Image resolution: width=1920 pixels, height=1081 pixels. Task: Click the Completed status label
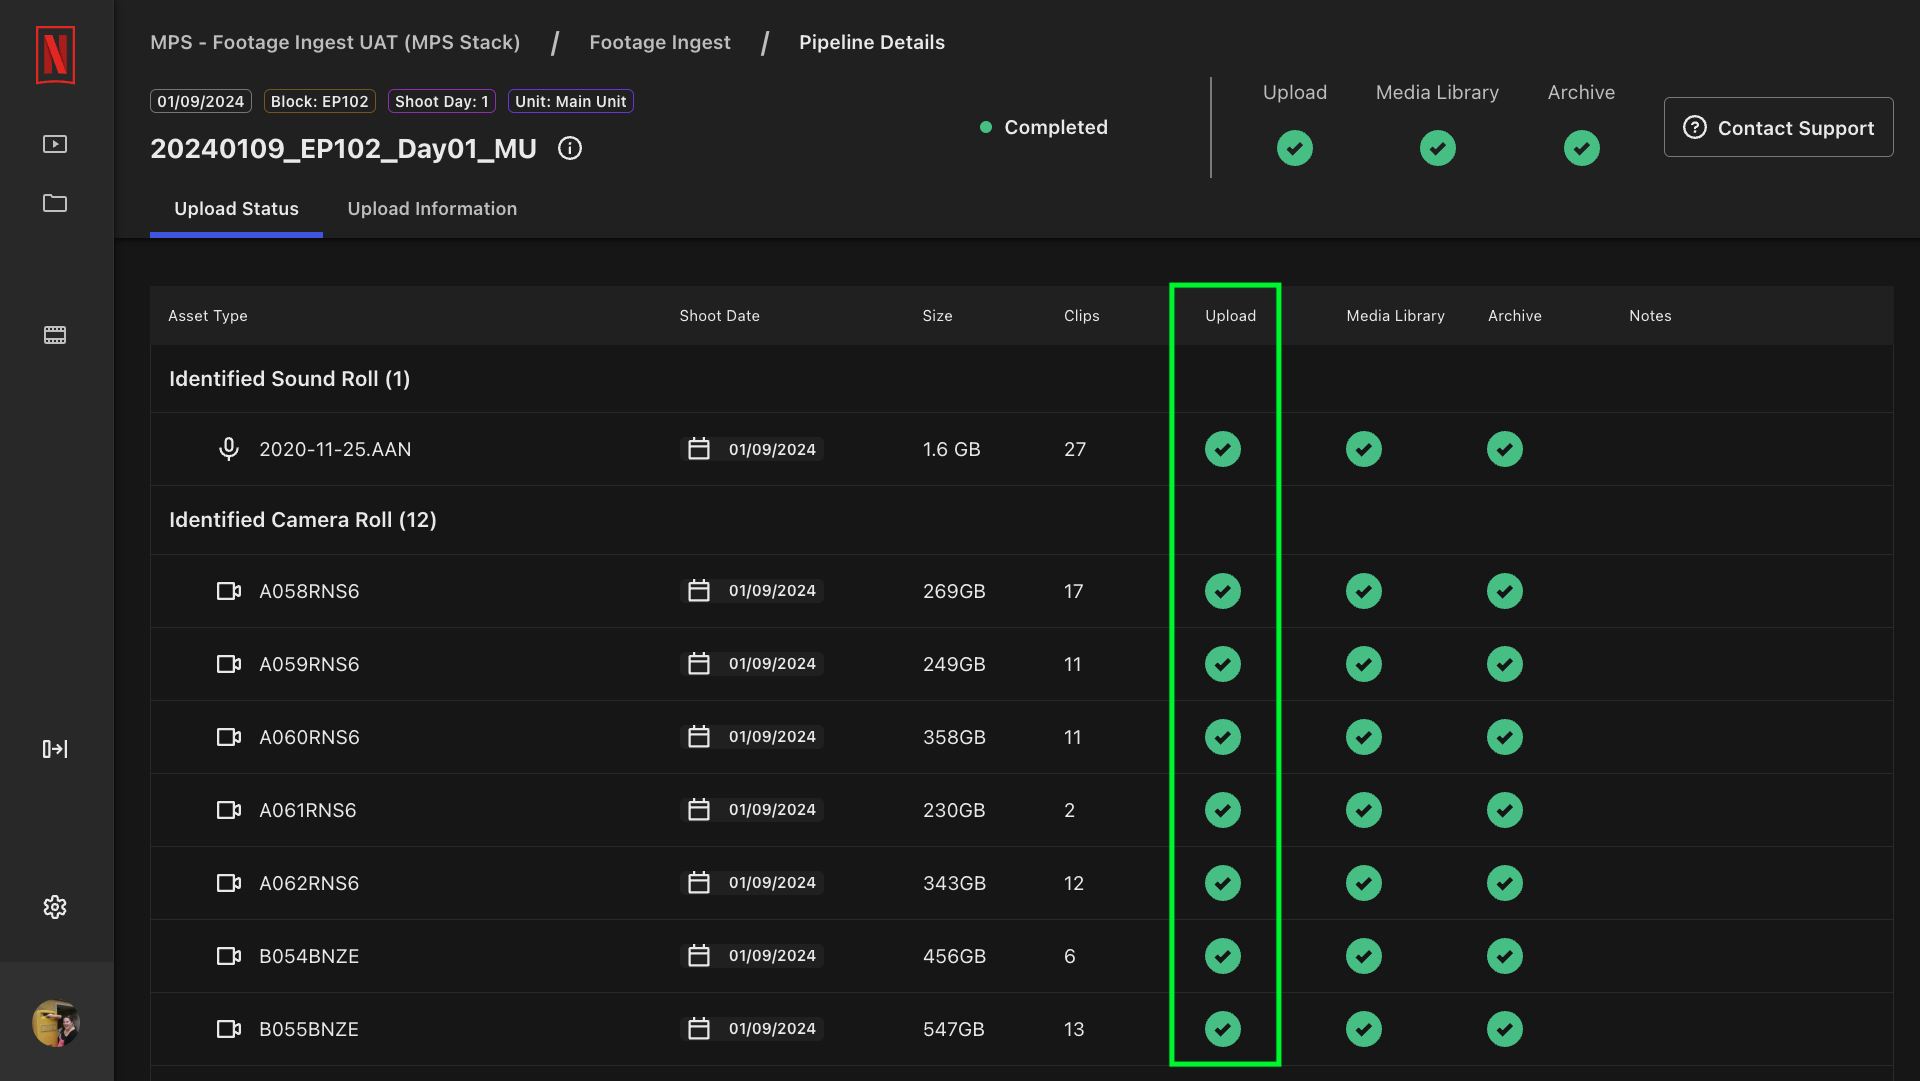pos(1056,127)
